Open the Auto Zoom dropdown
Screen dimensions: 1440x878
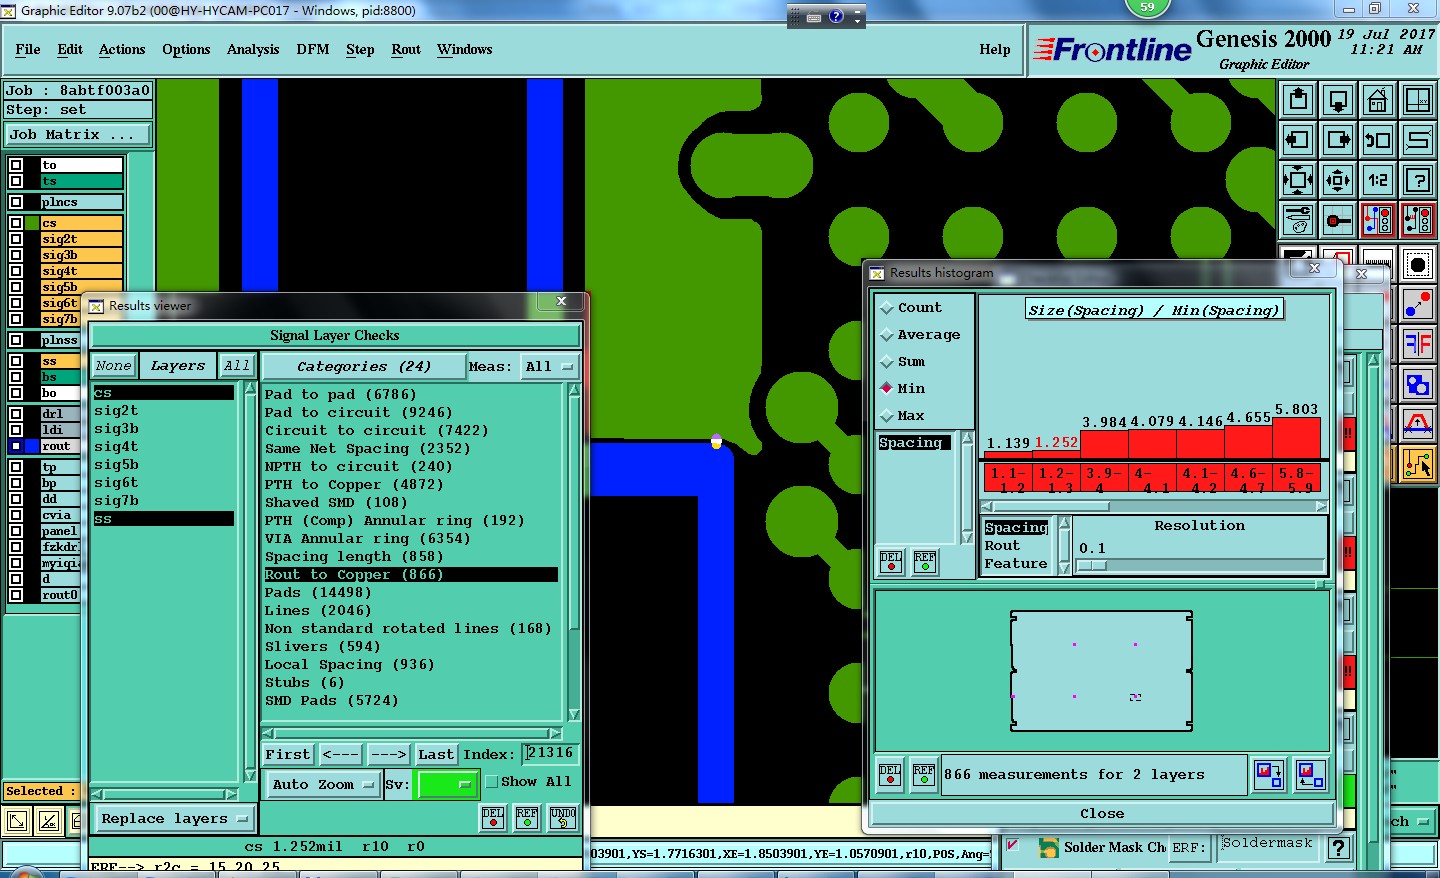[x=323, y=784]
